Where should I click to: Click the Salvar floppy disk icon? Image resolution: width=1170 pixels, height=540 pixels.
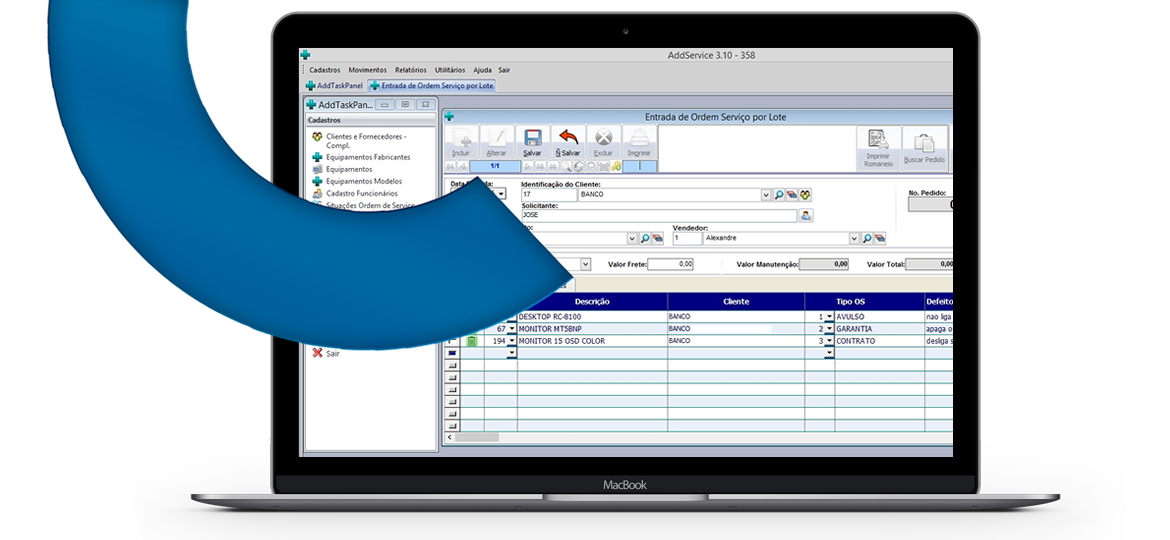pos(533,139)
